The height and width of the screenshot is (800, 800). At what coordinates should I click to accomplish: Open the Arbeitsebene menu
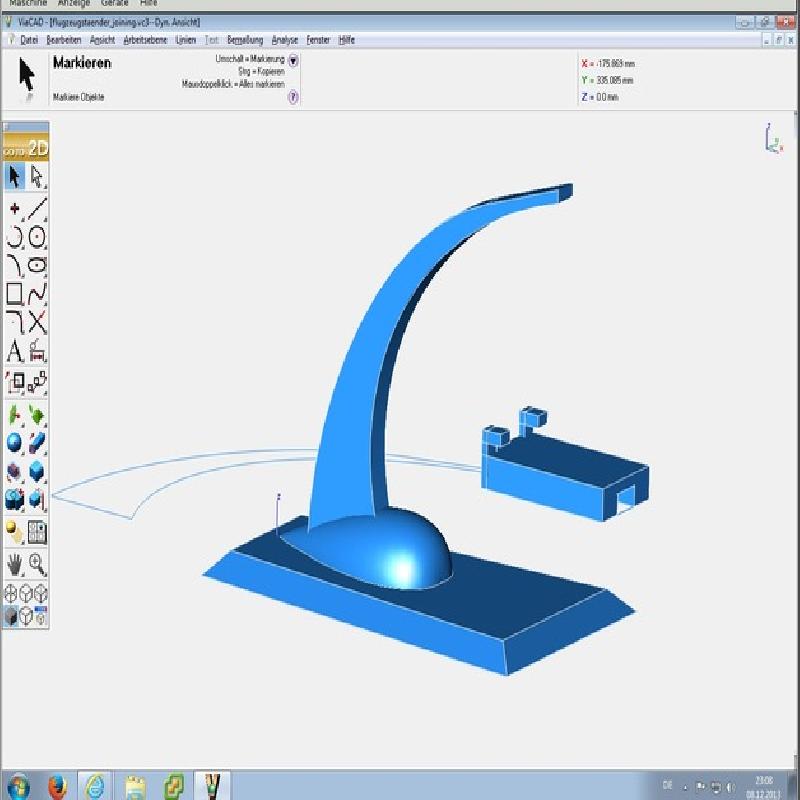(145, 40)
